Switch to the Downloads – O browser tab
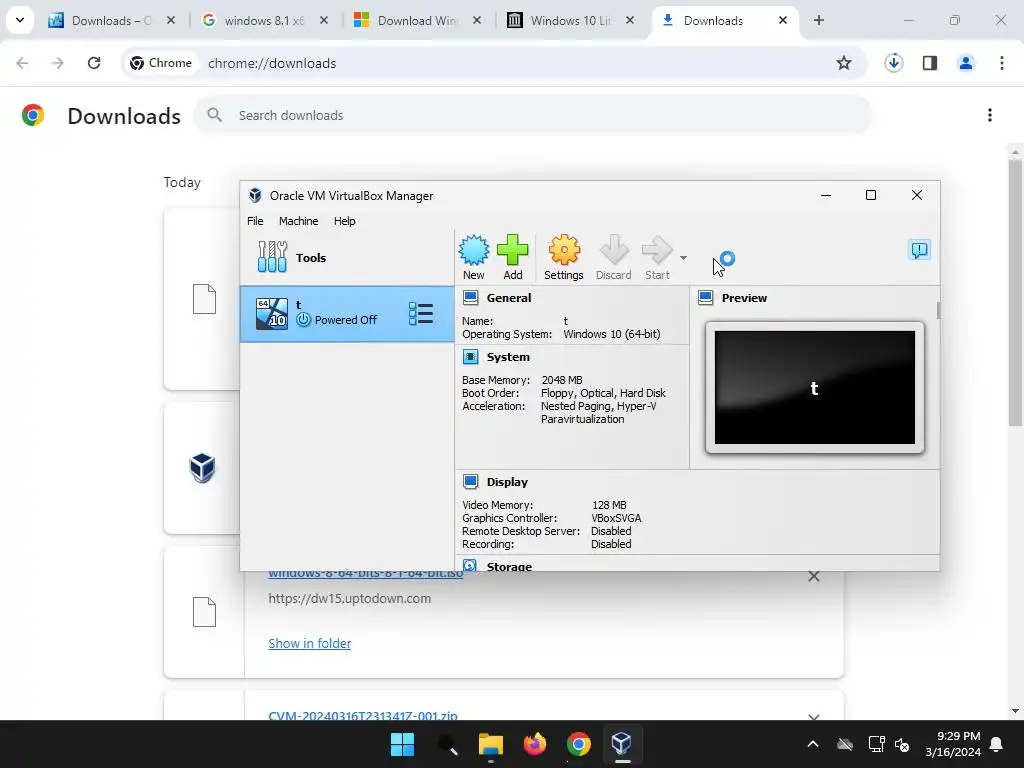Viewport: 1024px width, 768px height. (x=111, y=20)
